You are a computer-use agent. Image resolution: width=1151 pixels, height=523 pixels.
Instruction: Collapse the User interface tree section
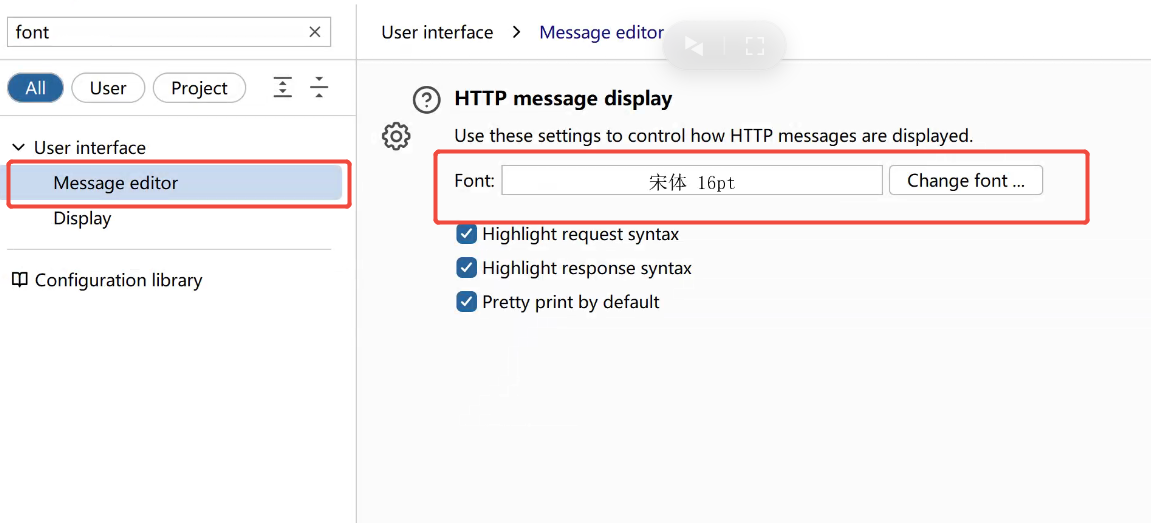coord(18,147)
